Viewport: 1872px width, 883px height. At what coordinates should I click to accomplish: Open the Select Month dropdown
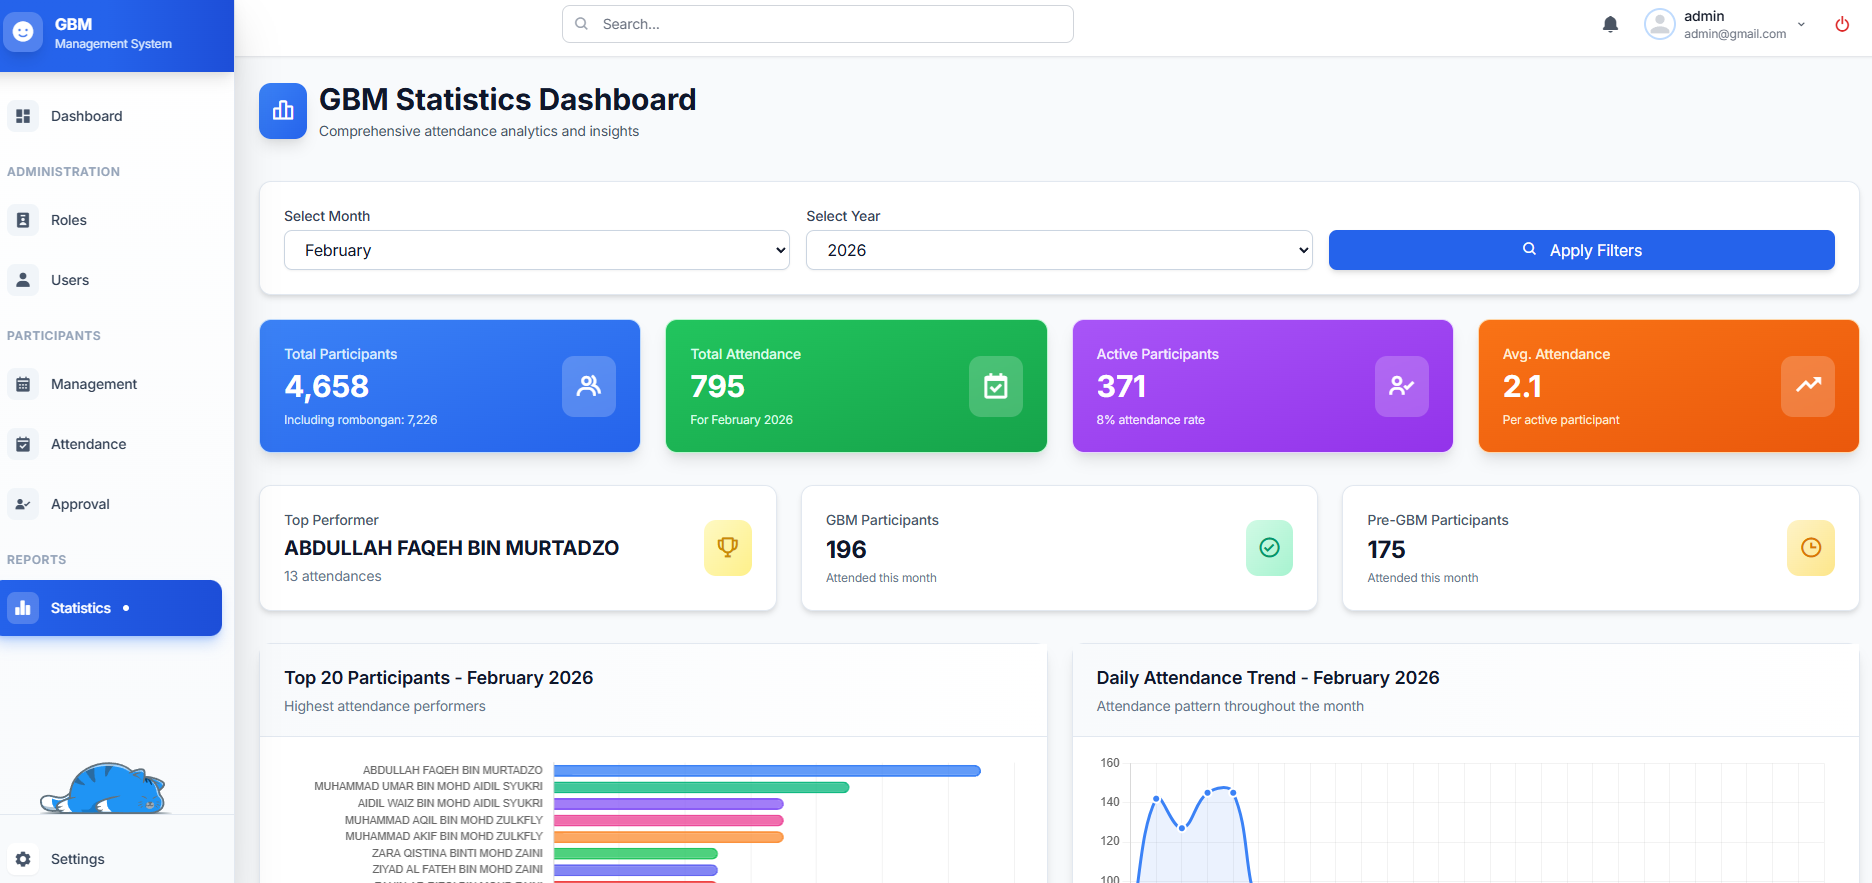pyautogui.click(x=537, y=250)
